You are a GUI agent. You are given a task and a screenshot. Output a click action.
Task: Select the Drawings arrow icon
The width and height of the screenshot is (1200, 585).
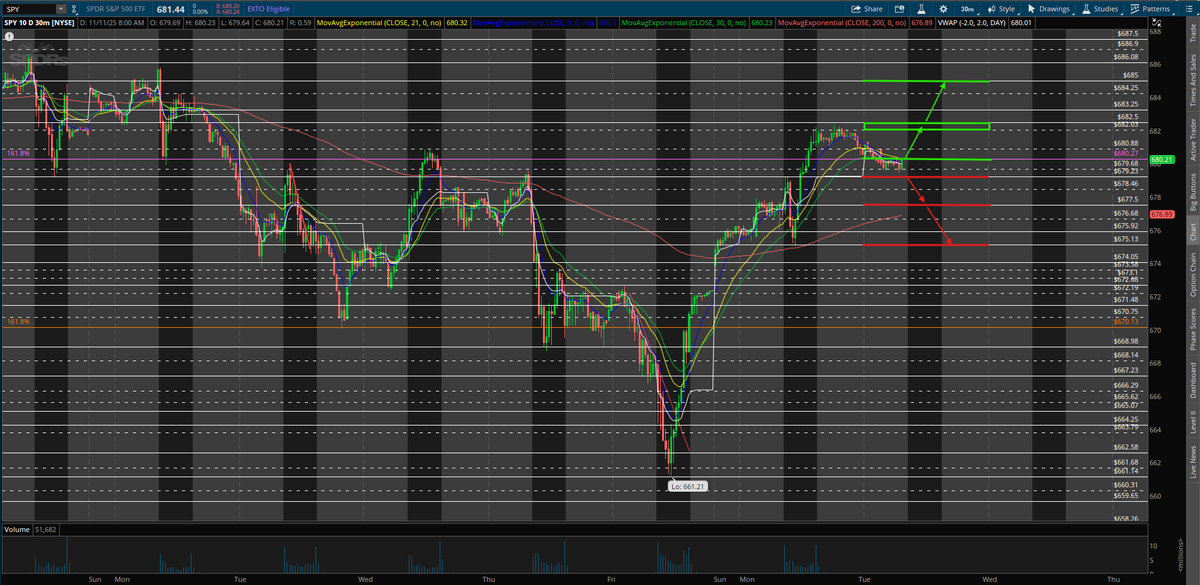point(1031,8)
